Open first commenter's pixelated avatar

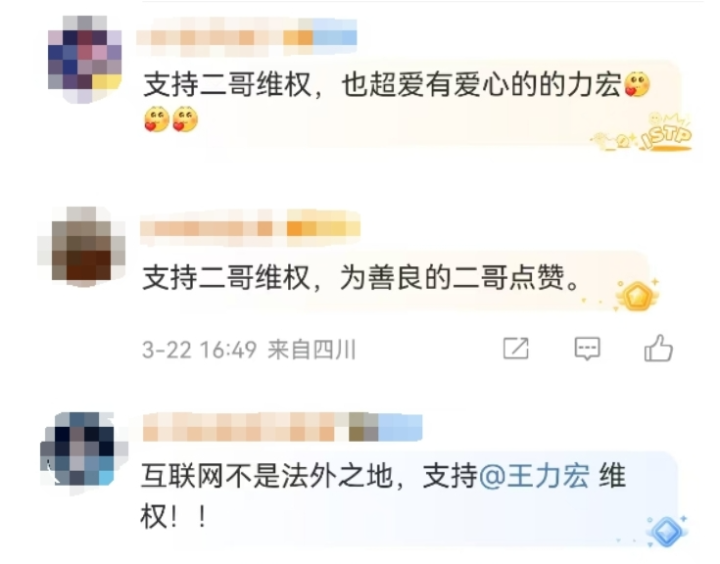tap(85, 59)
